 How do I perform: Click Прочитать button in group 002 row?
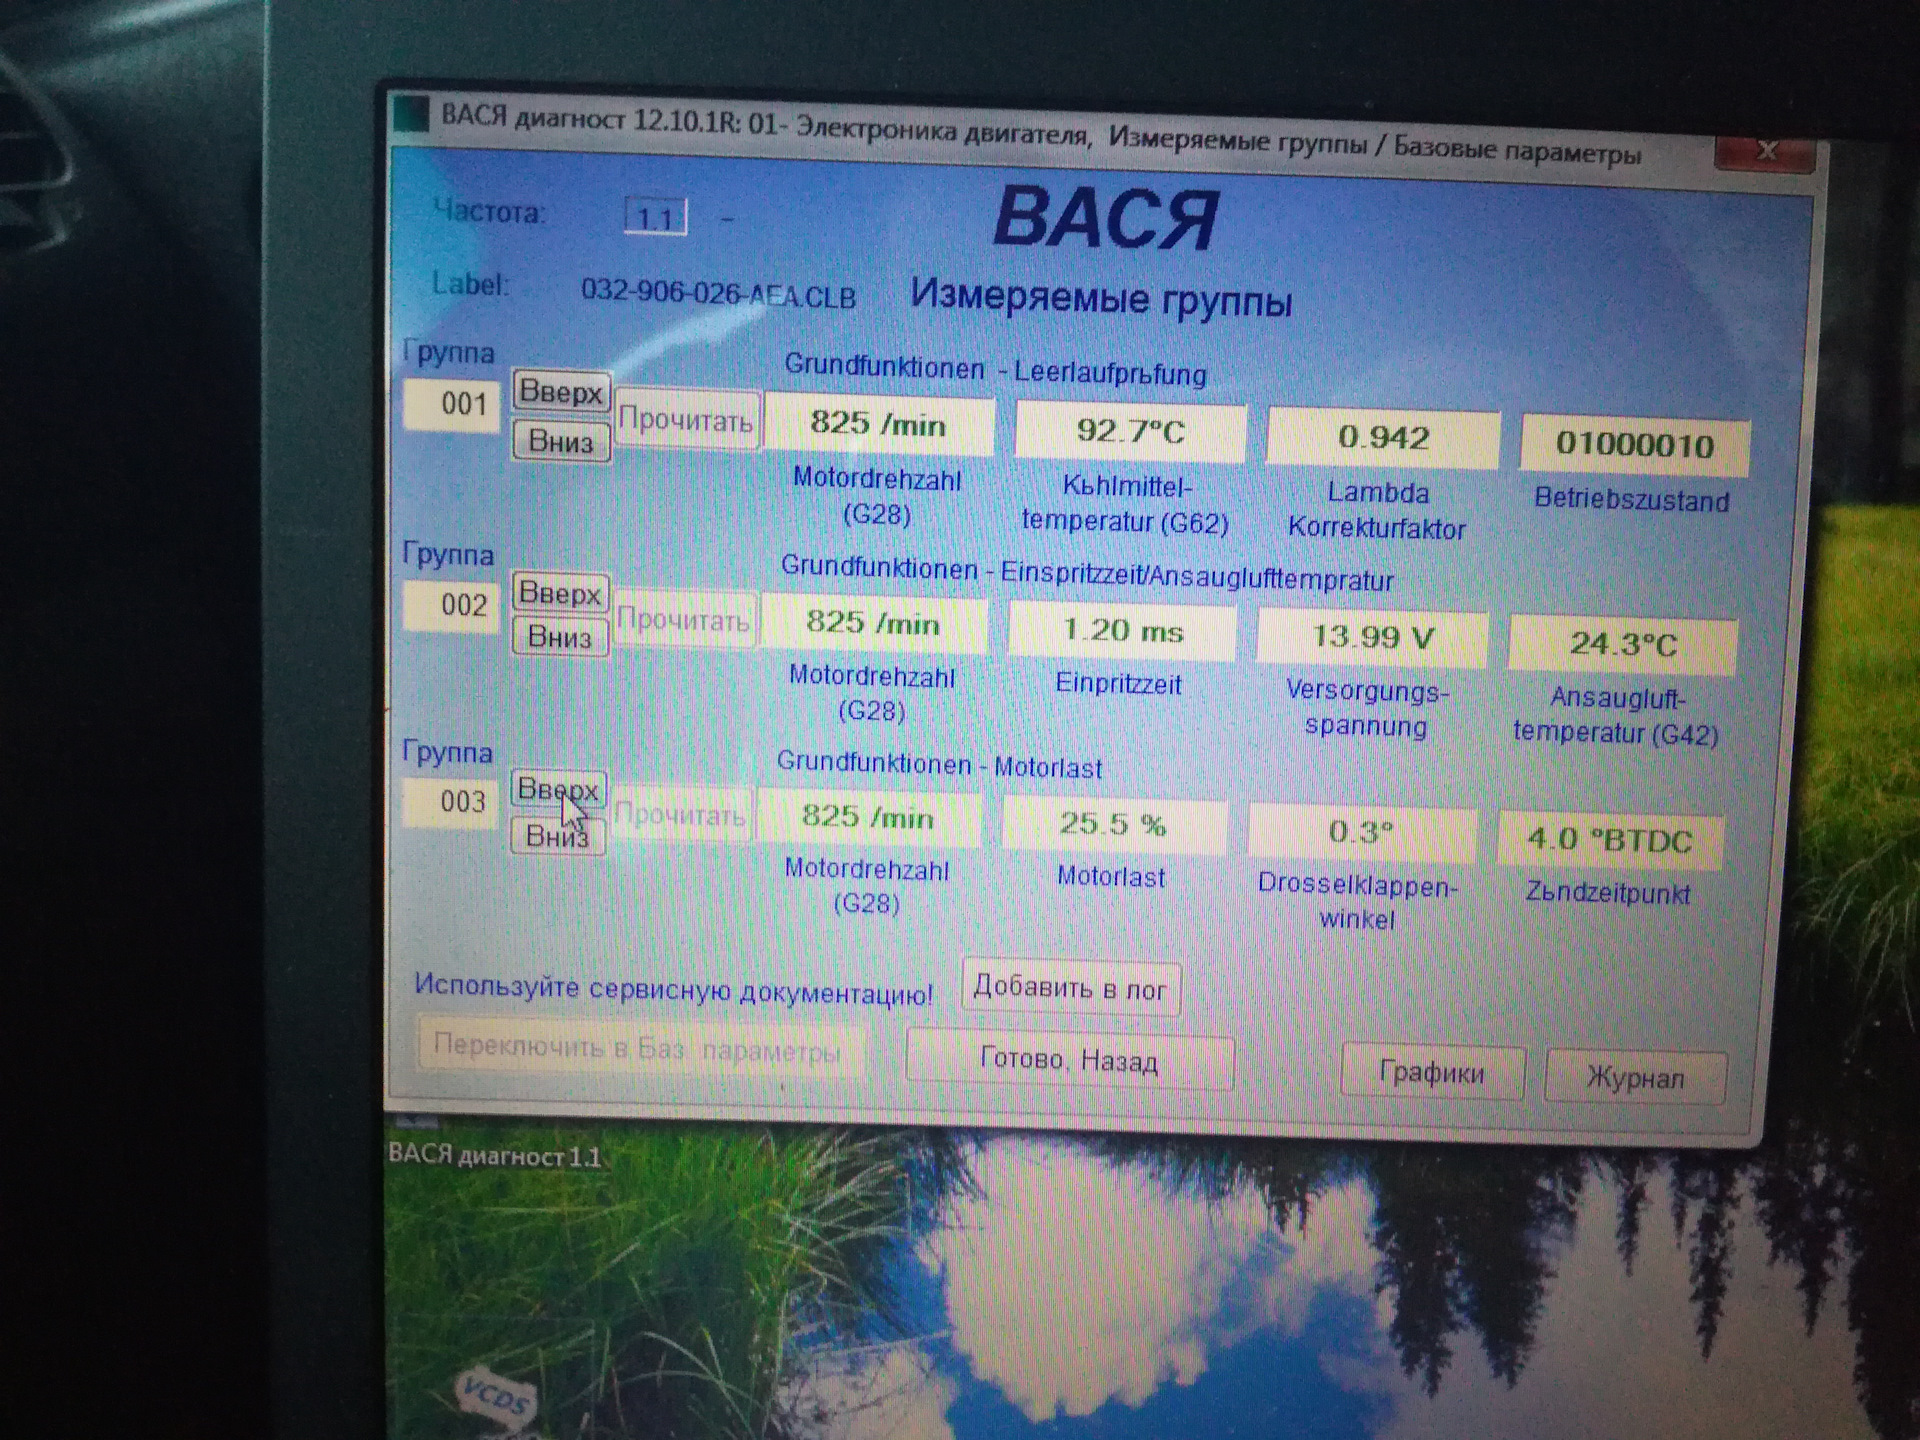click(x=684, y=620)
